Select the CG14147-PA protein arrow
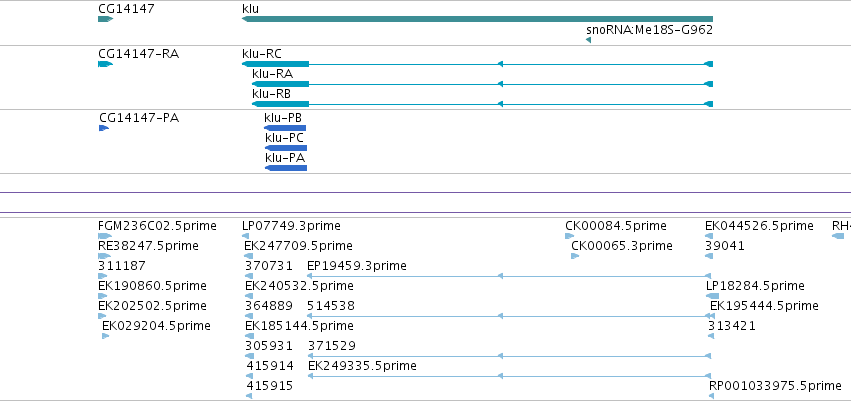Screen dimensions: 851x401 (x=104, y=128)
